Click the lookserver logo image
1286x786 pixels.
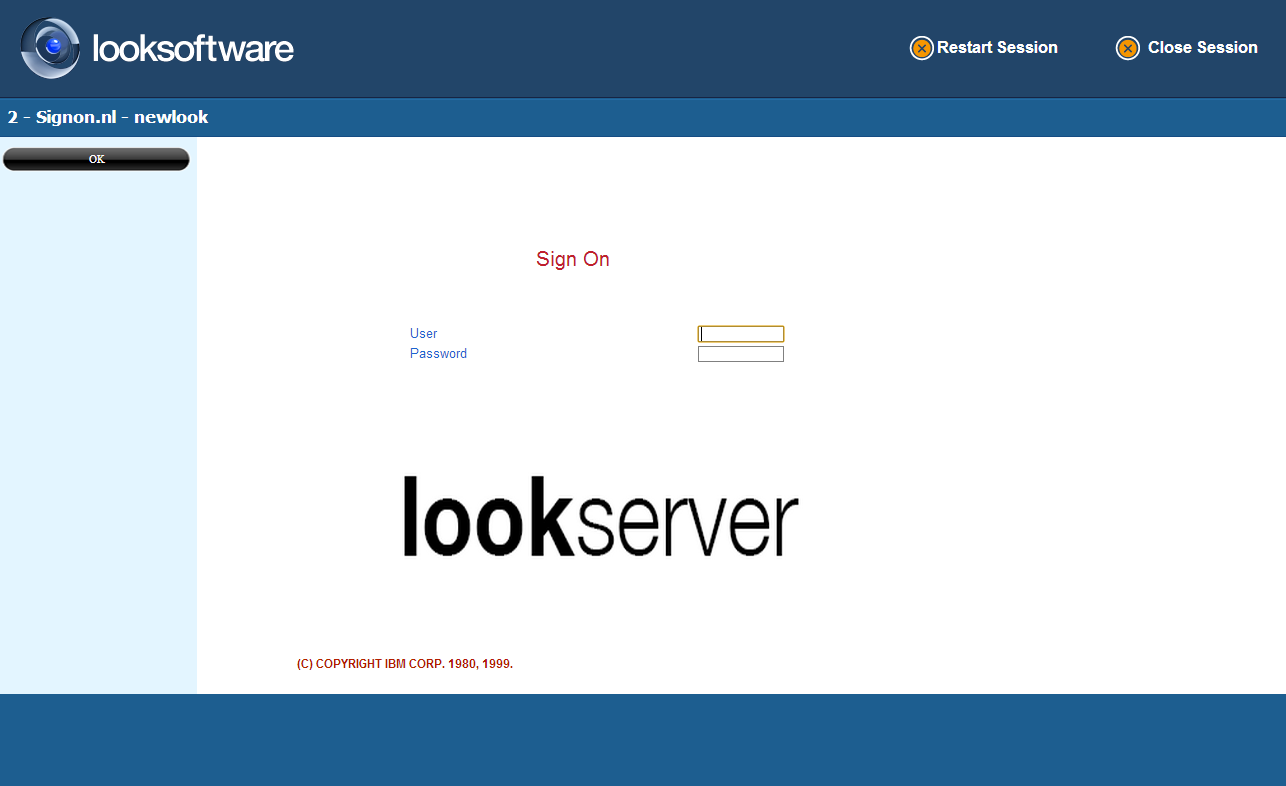click(600, 516)
